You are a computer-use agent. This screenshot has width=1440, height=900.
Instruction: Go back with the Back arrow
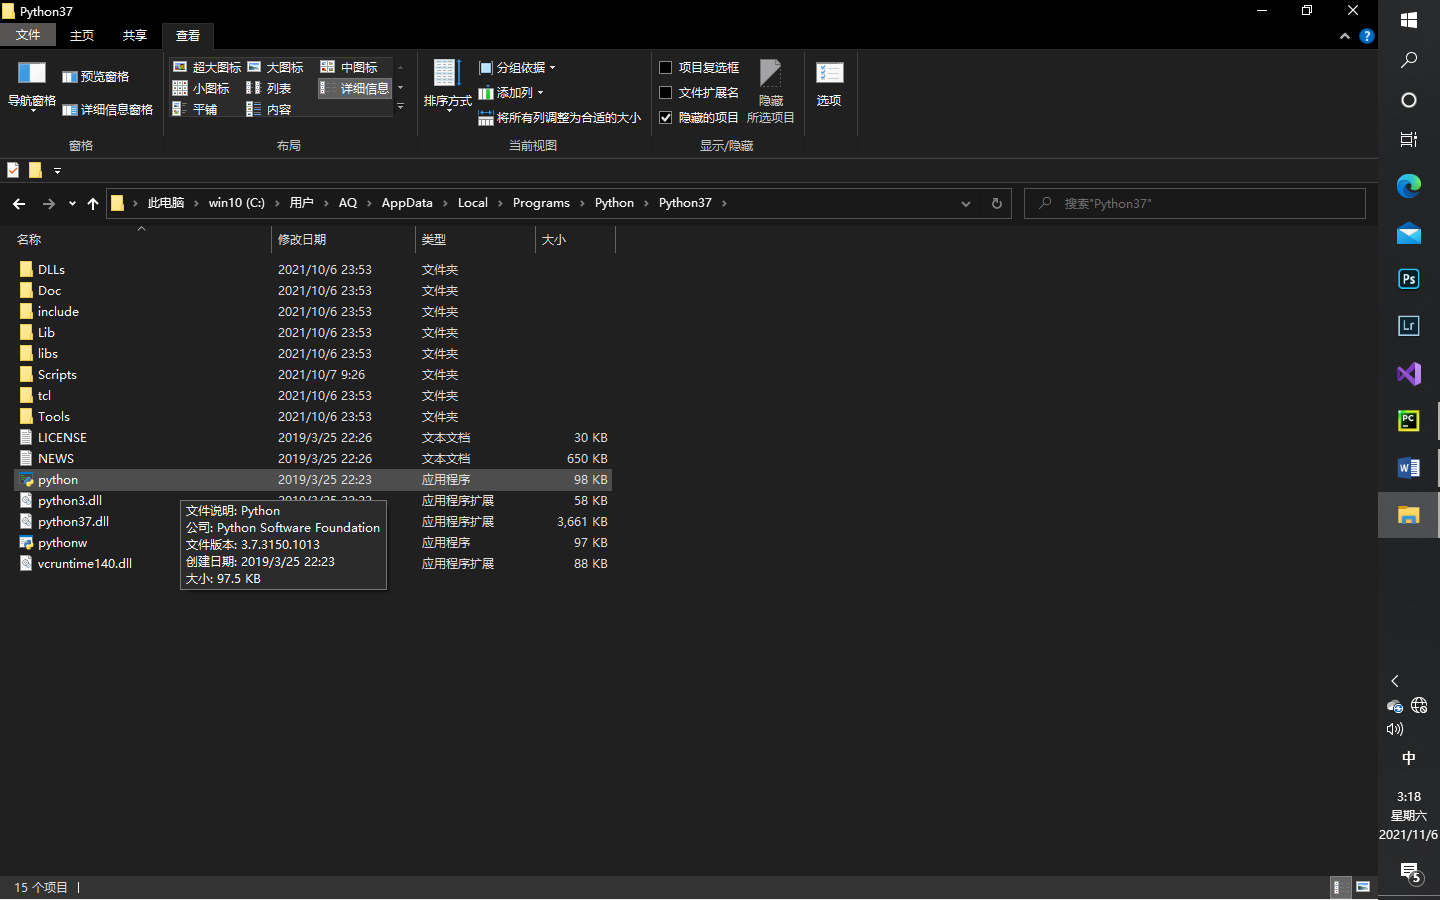coord(19,203)
